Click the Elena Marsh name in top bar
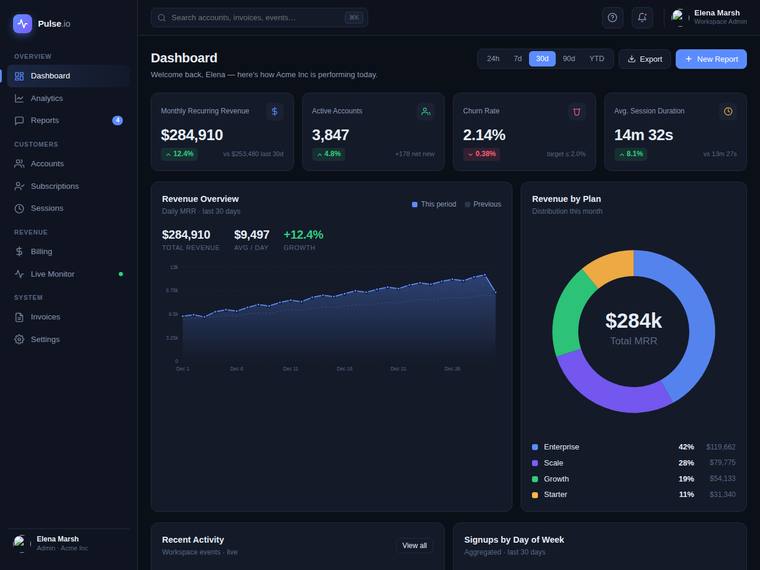760x570 pixels. coord(717,13)
